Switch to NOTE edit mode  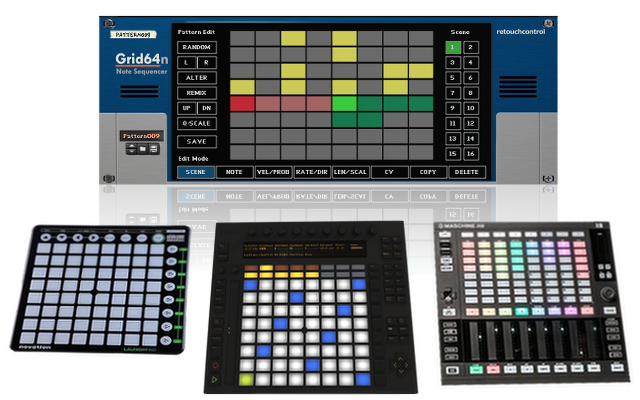(x=234, y=172)
